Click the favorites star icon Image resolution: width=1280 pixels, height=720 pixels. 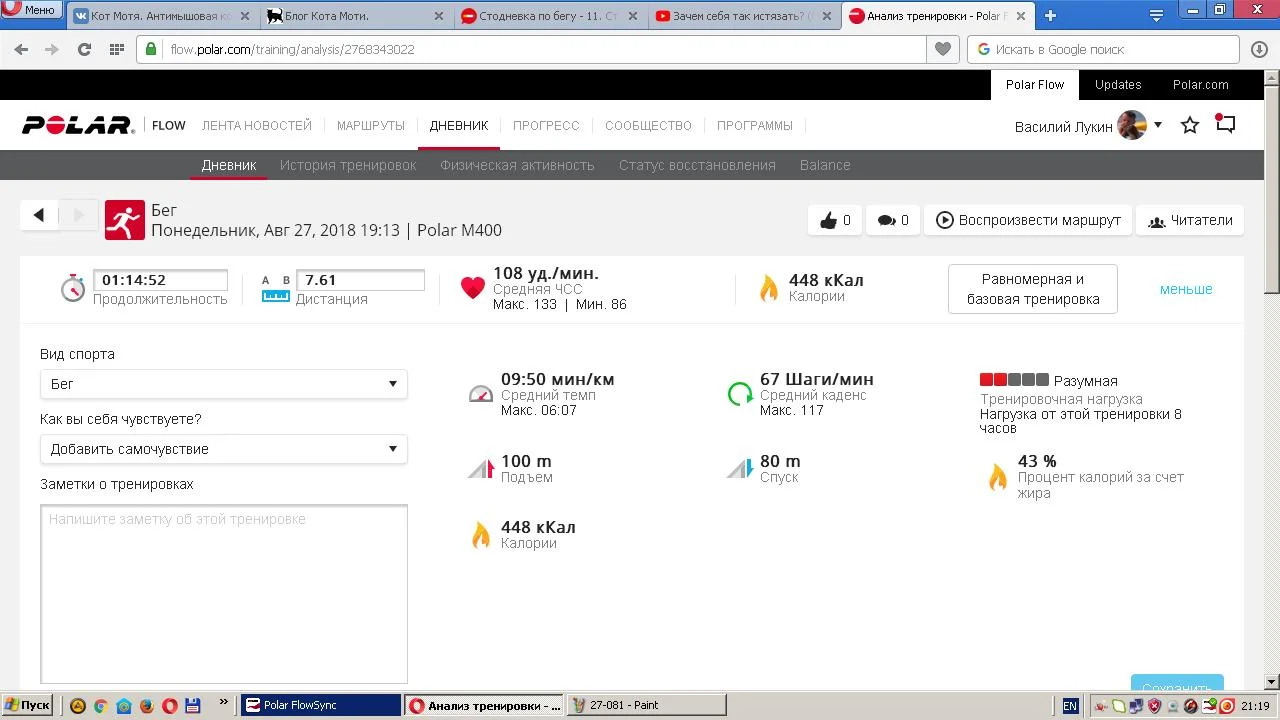point(1190,126)
